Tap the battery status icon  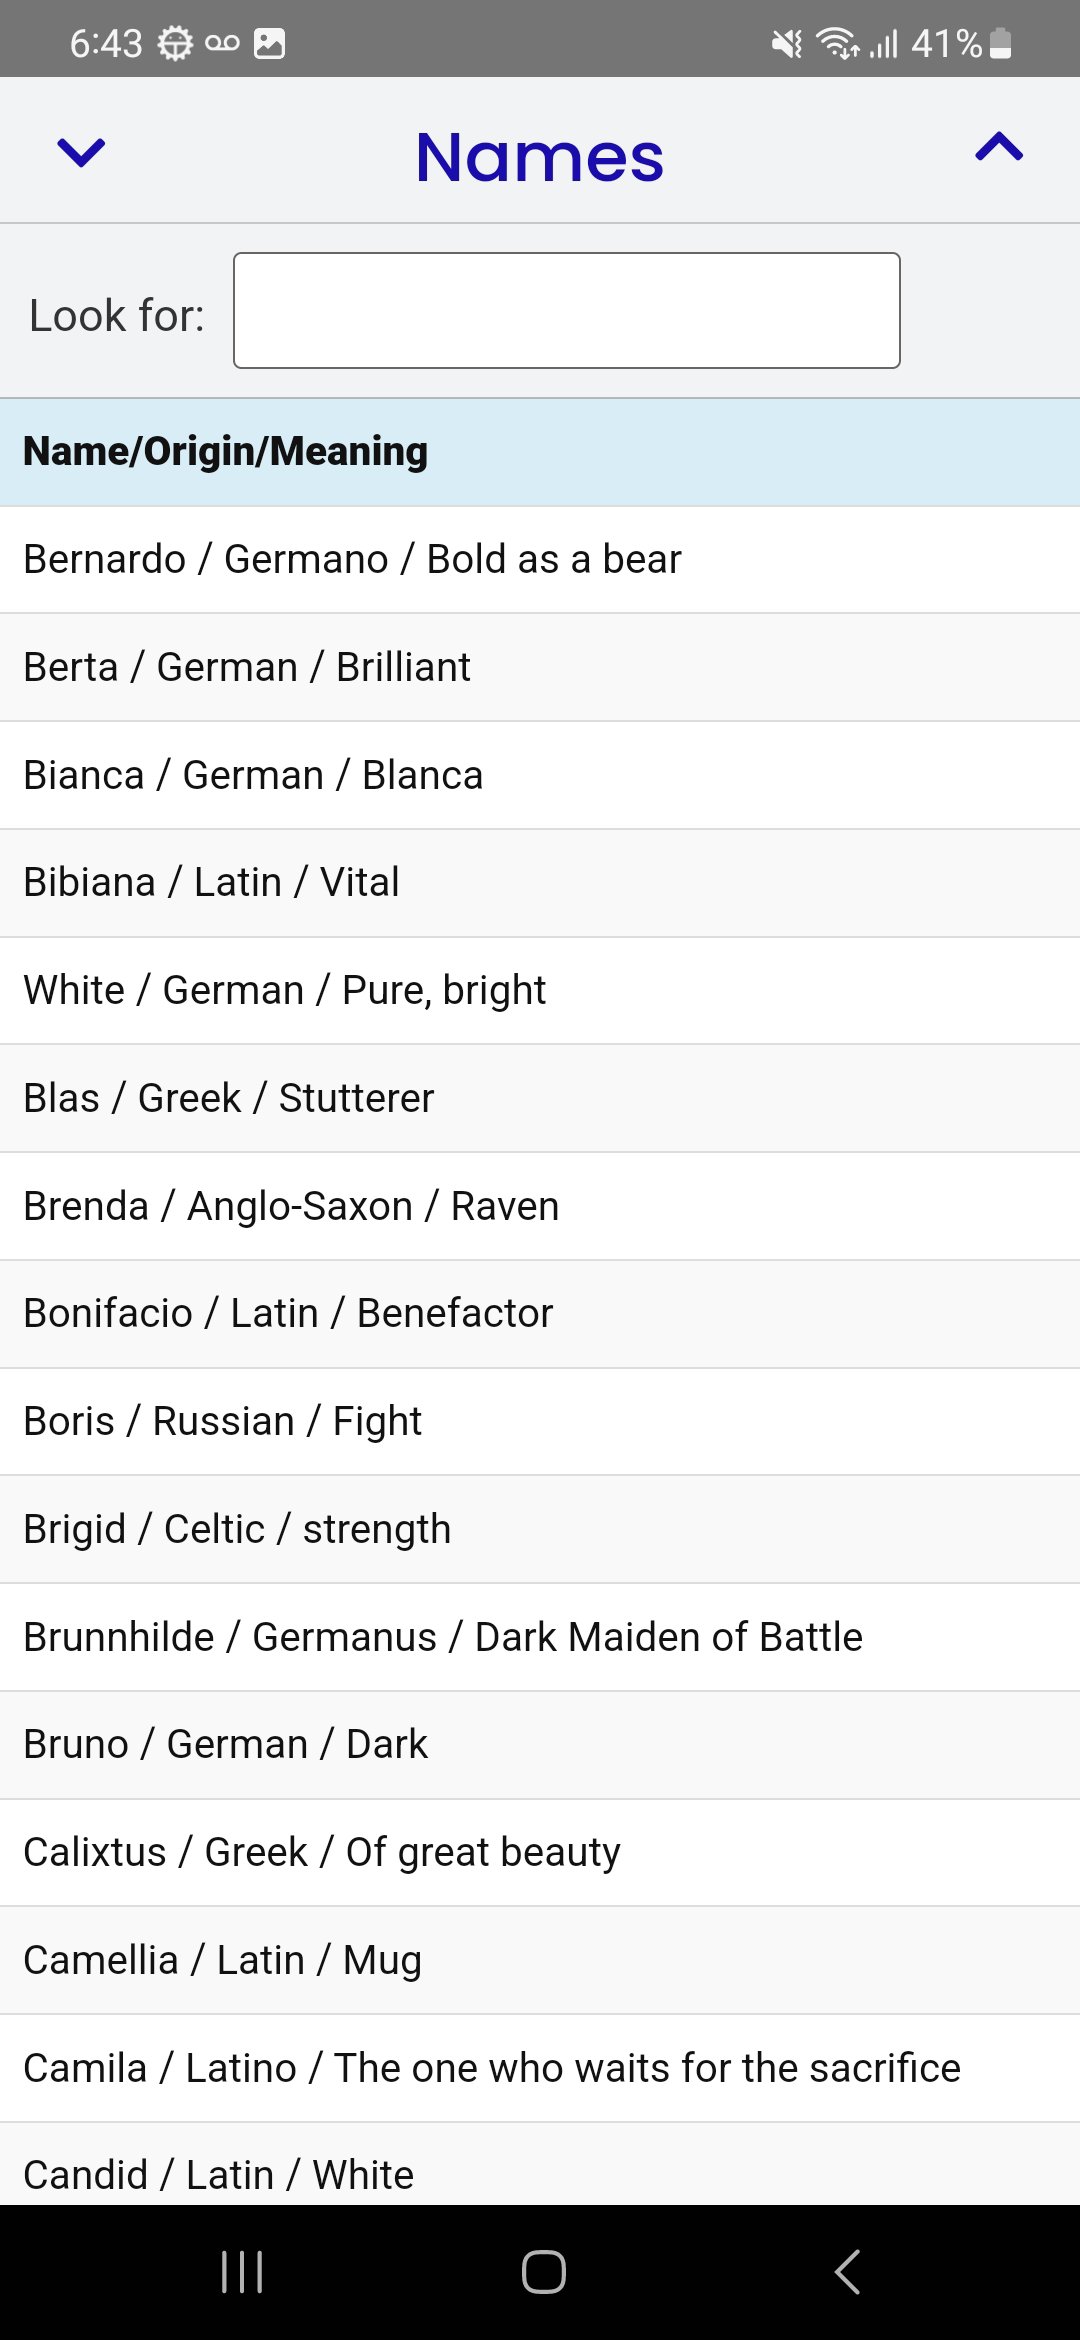[1001, 43]
